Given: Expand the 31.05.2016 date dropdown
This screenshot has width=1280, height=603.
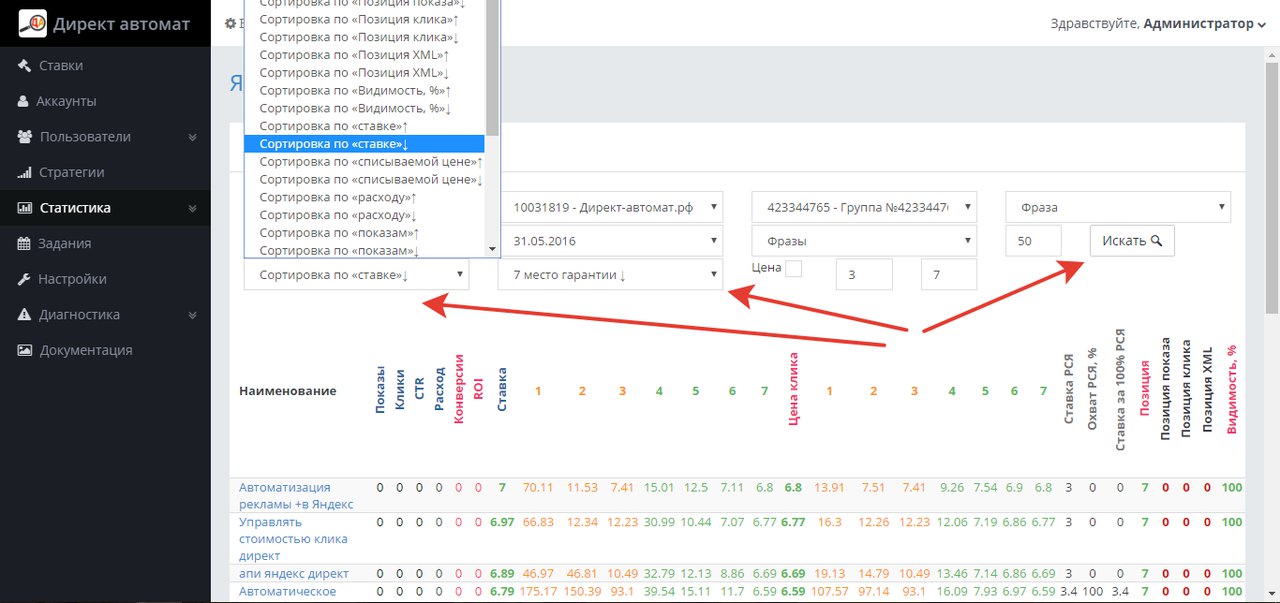Looking at the screenshot, I should [x=610, y=241].
